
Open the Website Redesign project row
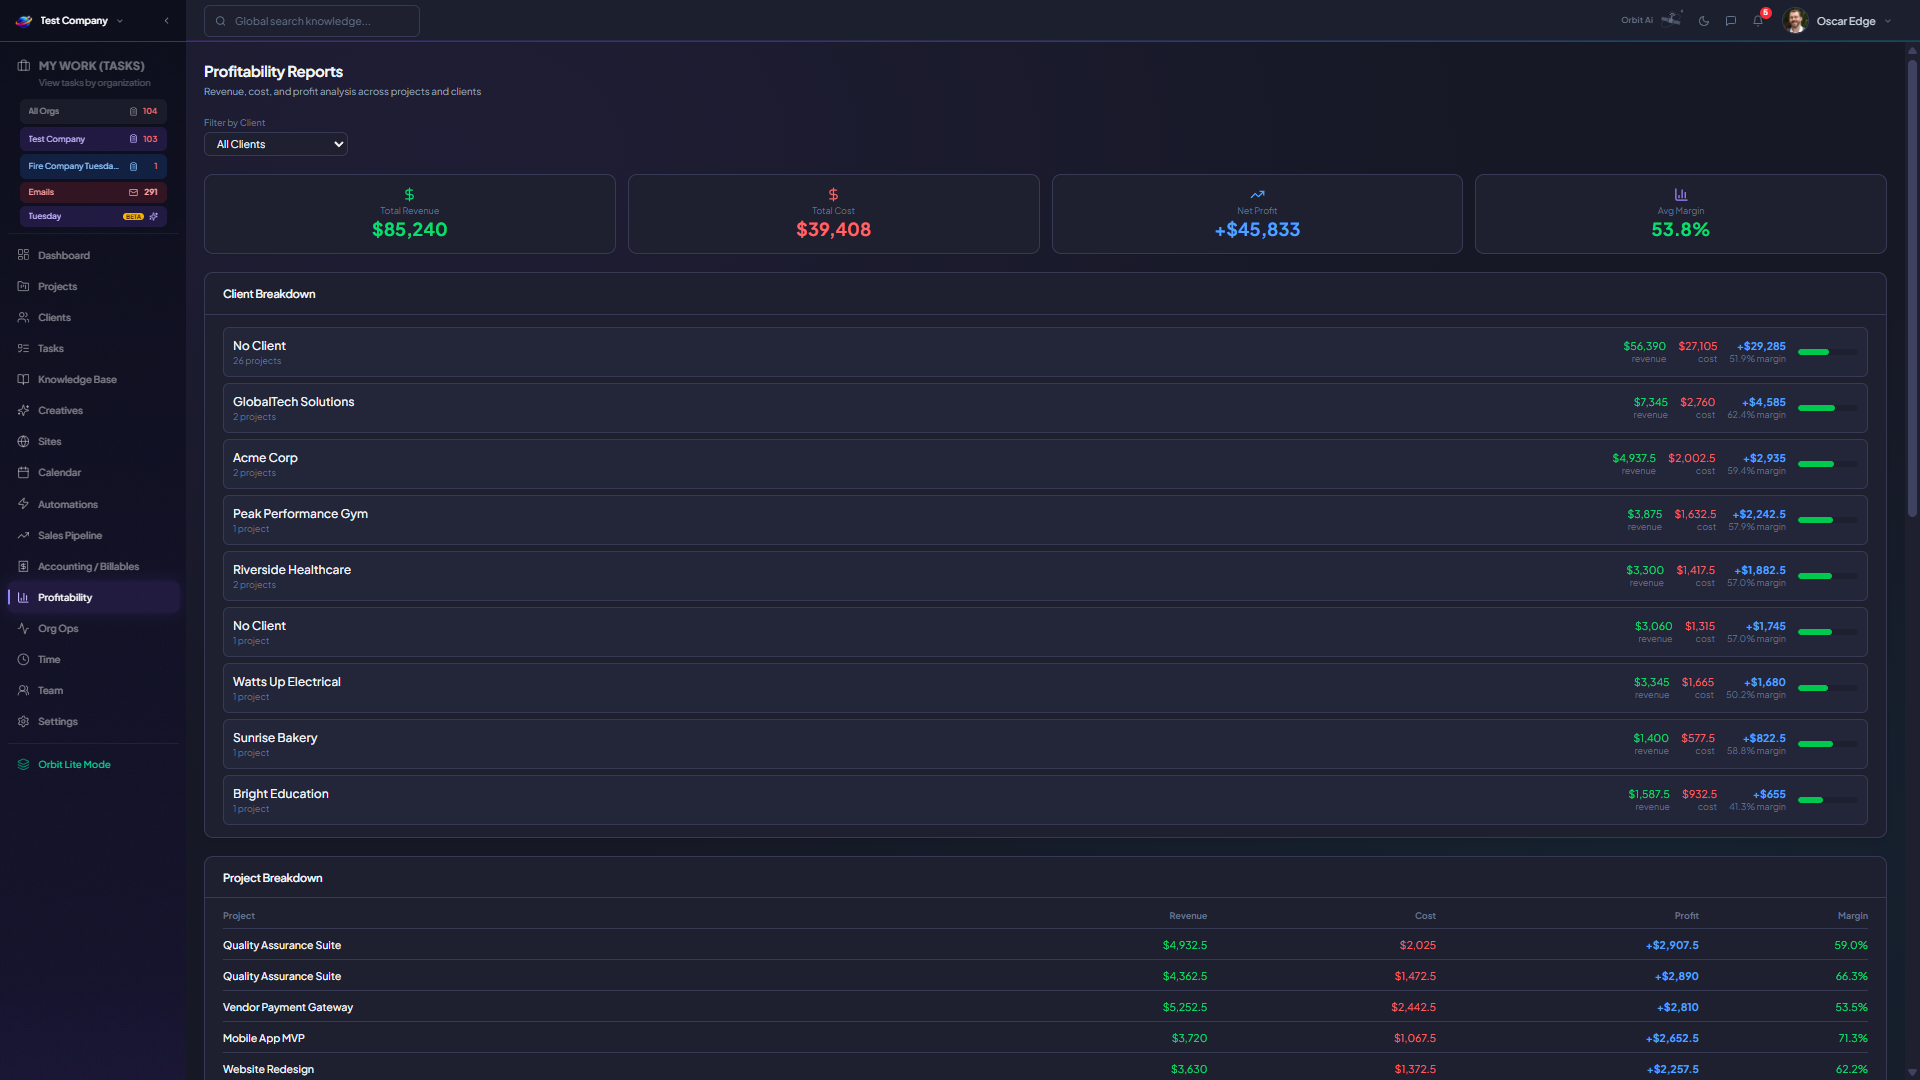pos(1045,1070)
